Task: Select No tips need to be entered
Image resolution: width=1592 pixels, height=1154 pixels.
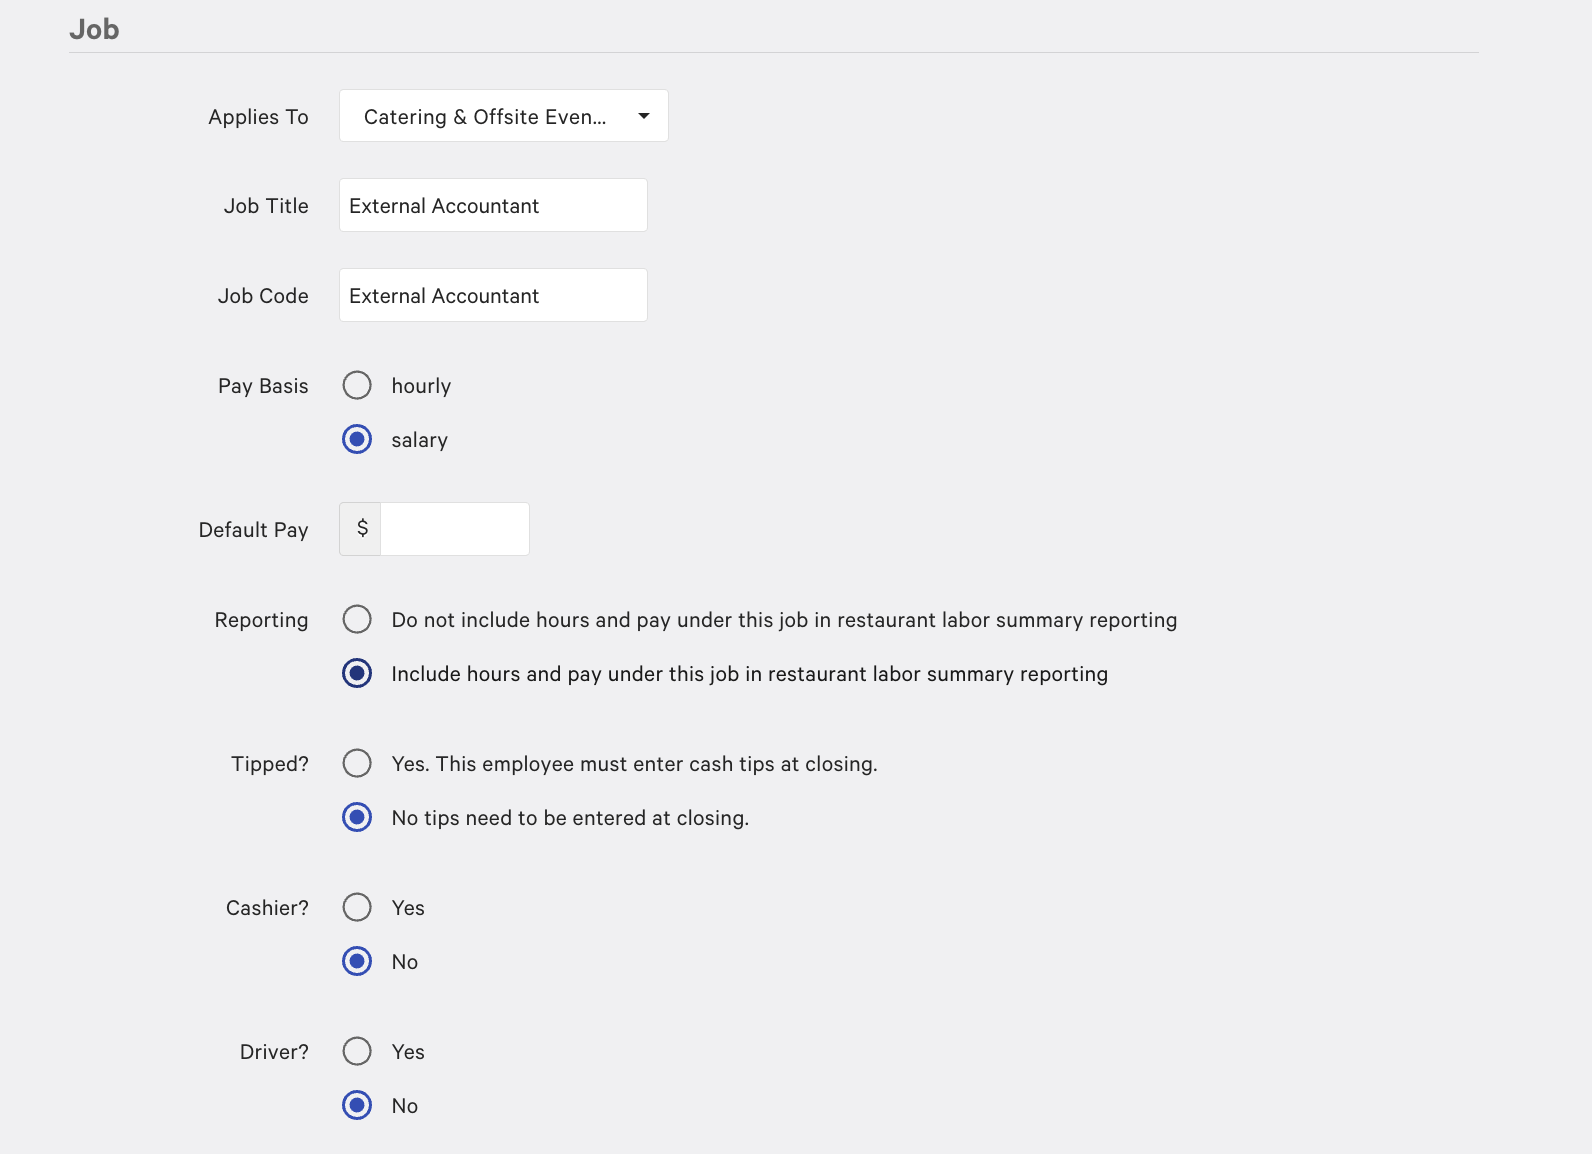Action: click(357, 818)
